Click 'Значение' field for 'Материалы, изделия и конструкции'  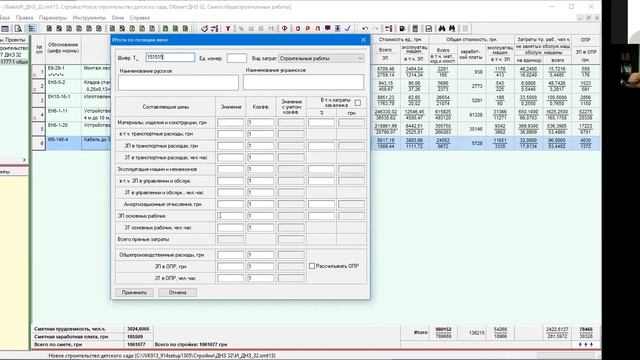point(231,122)
